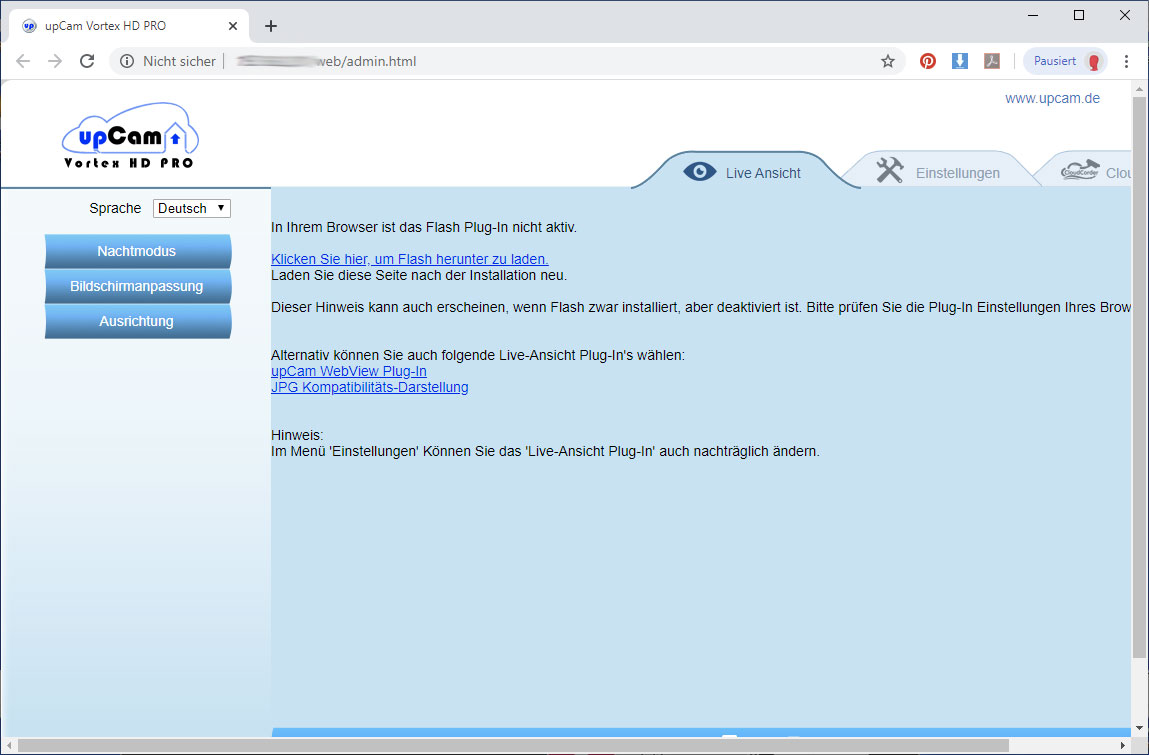Open the site info icon next to Nicht sicher
The width and height of the screenshot is (1149, 755).
click(x=127, y=62)
